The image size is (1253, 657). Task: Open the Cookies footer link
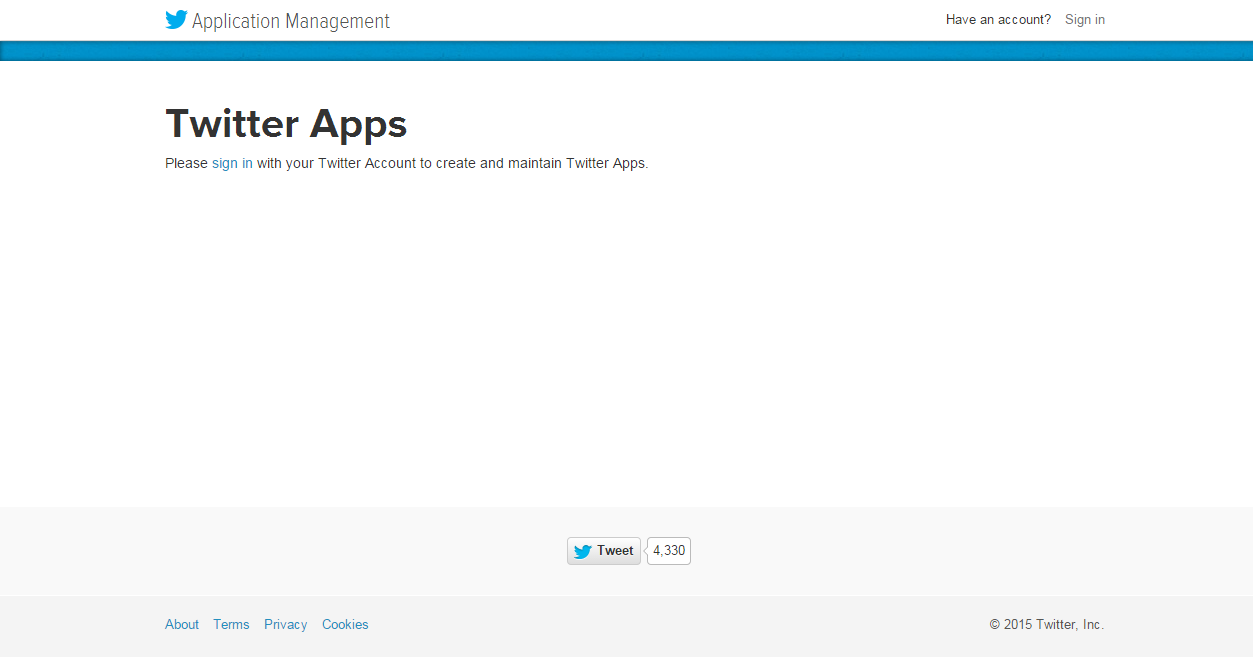(x=345, y=624)
